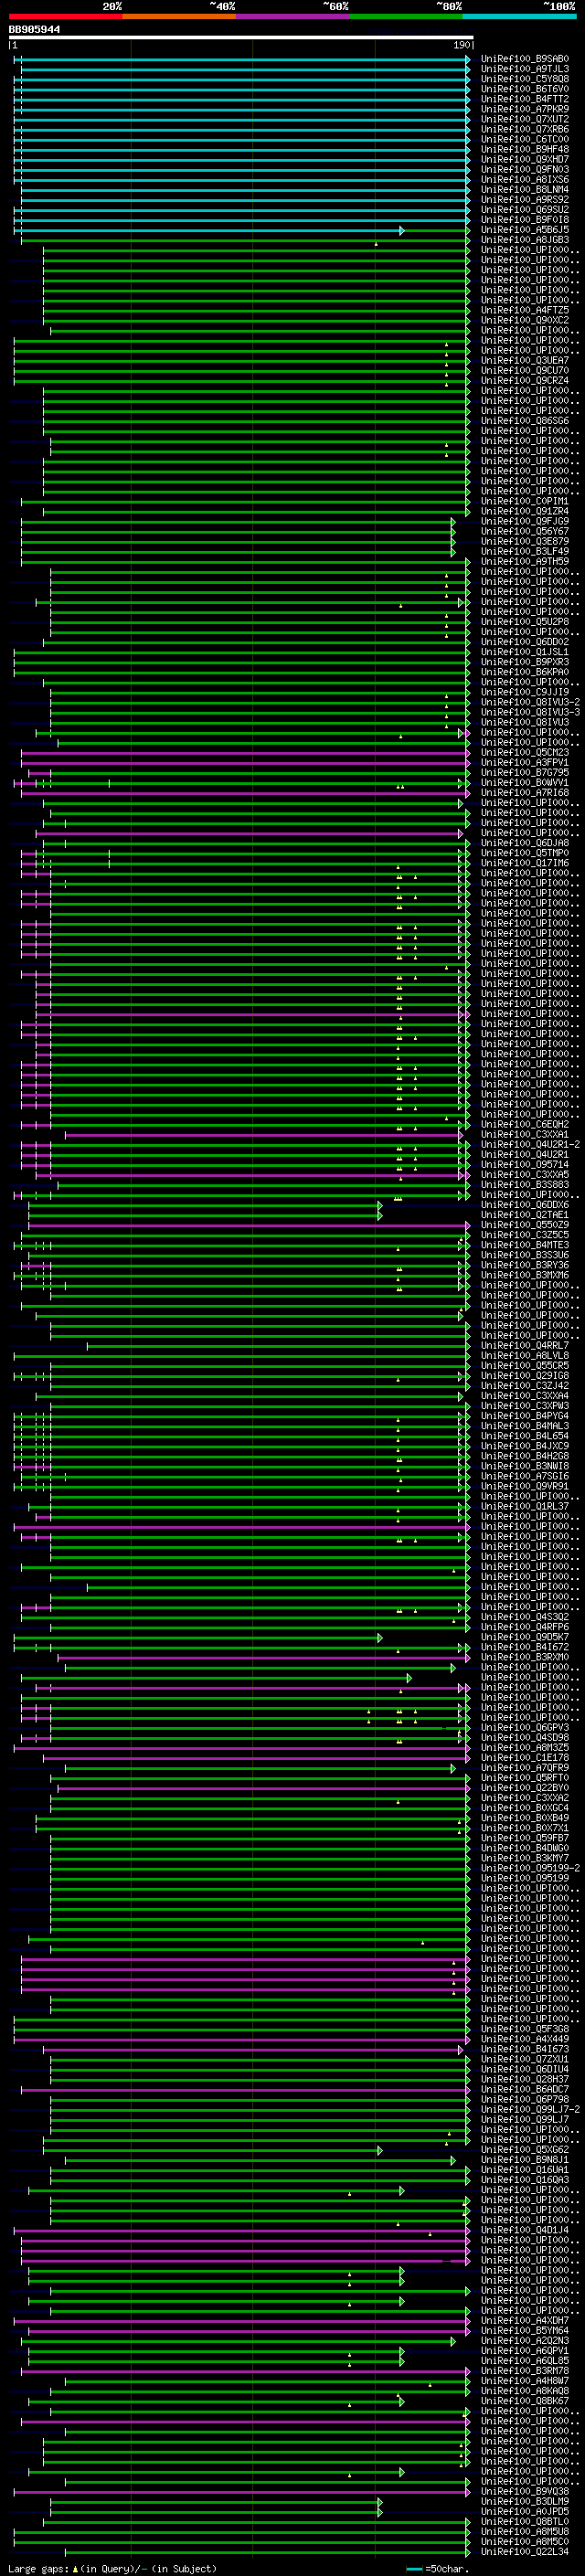Screen dimensions: 585x2576
Task: Click the cyan ~100% identity legend bar
Action: tap(519, 16)
